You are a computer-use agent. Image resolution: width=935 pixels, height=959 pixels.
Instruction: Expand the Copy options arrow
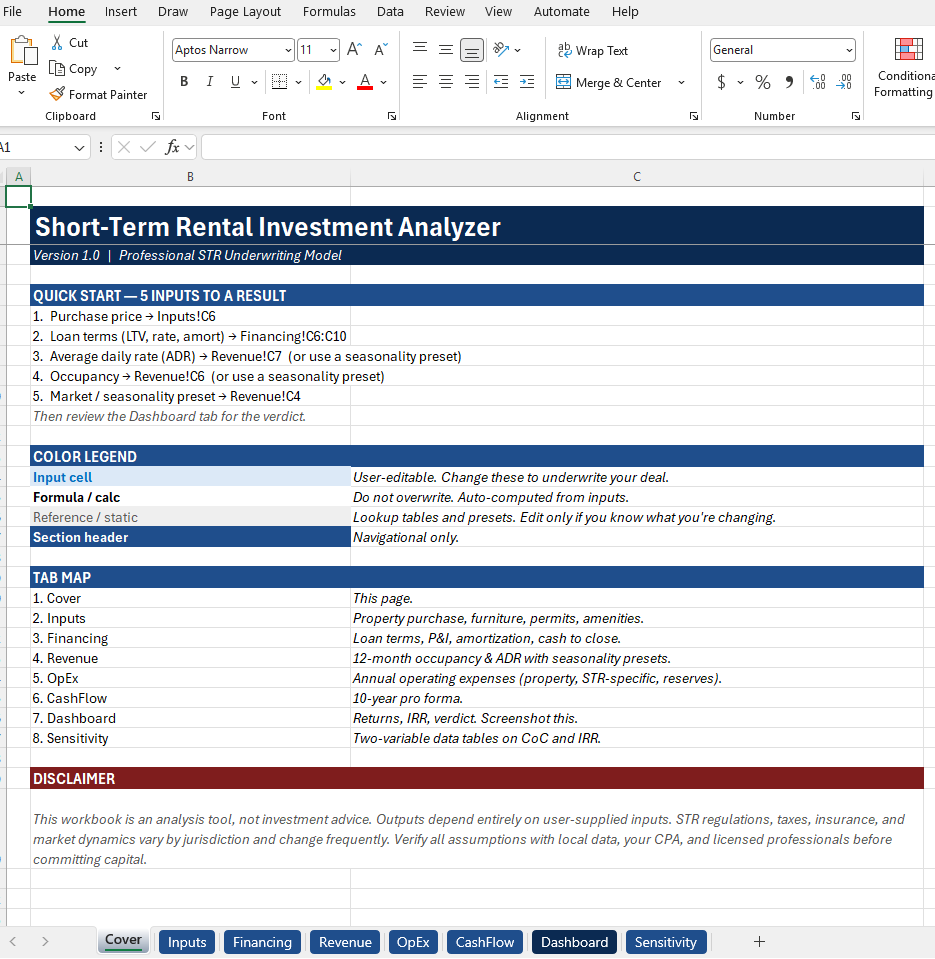tap(117, 68)
